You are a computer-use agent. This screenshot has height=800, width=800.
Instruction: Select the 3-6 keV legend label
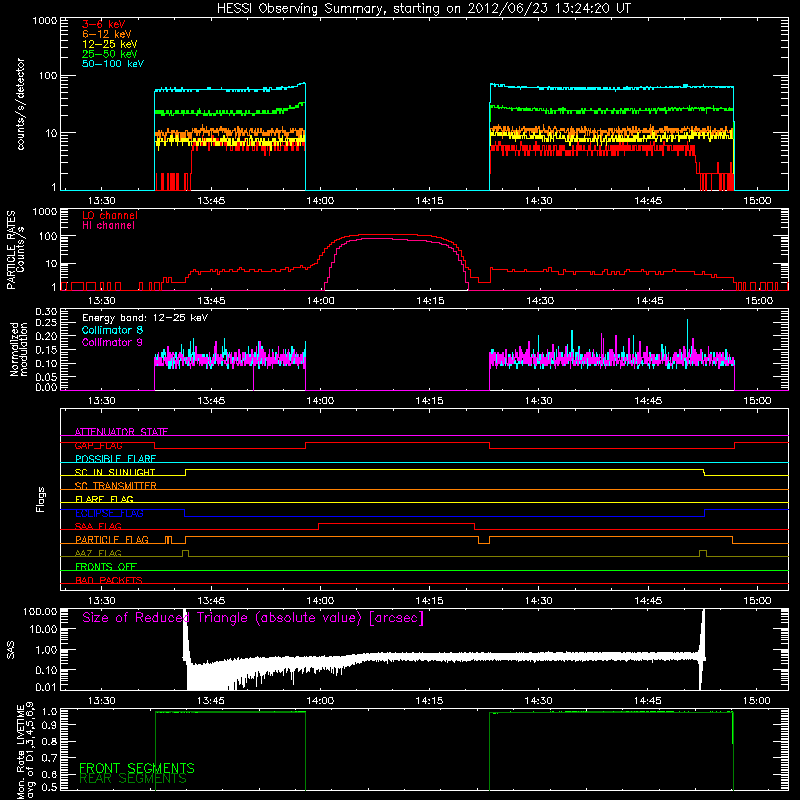tap(104, 24)
